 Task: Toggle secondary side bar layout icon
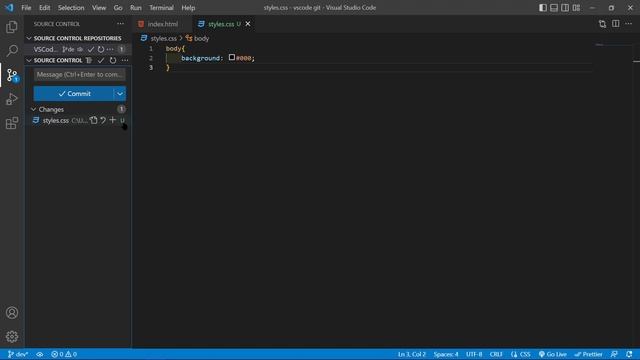tap(565, 8)
